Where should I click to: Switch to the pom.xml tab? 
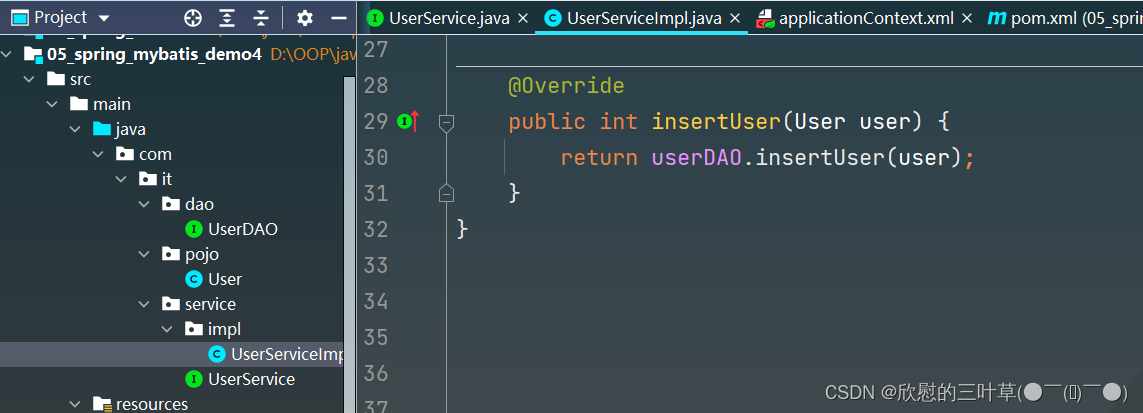click(1064, 18)
